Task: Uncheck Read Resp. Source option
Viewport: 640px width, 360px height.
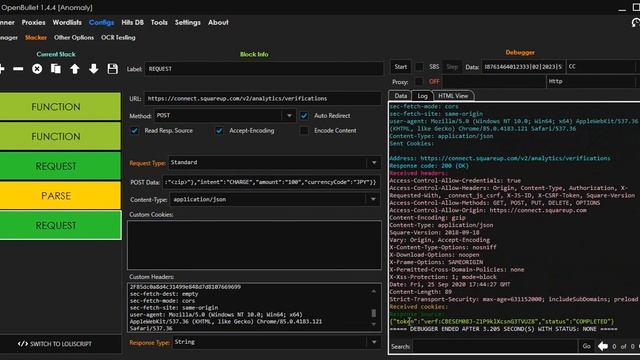Action: tap(134, 131)
